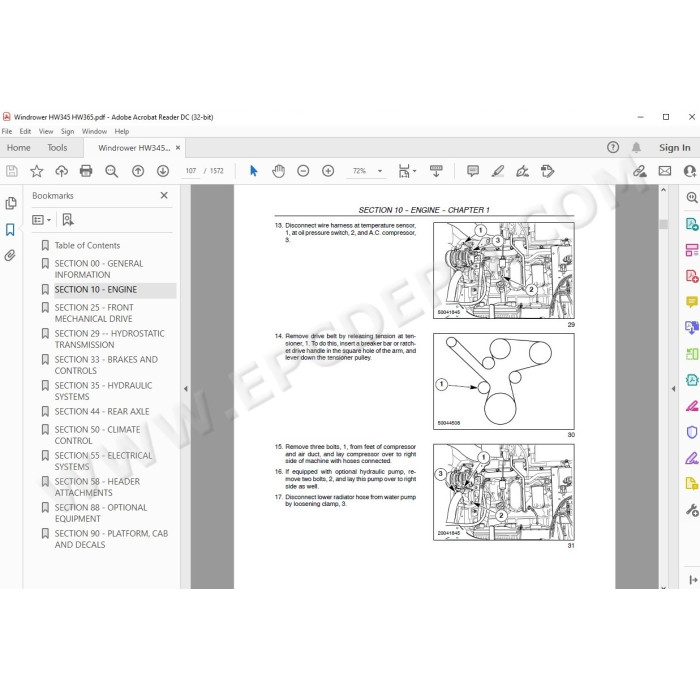Viewport: 700px width, 700px height.
Task: Choose the Selection arrow tool
Action: pos(254,171)
